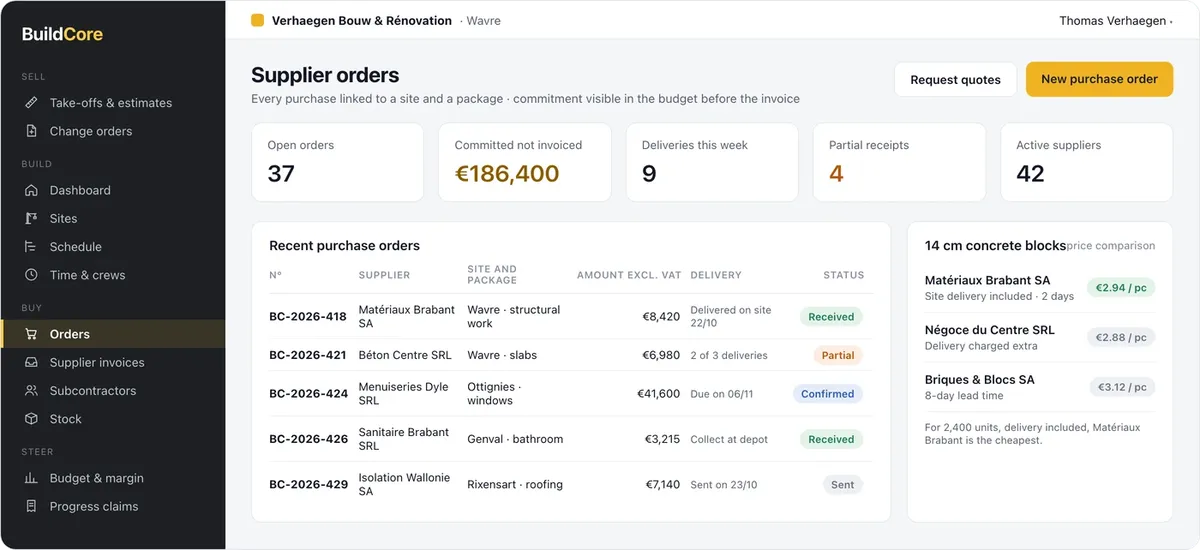Open Budget & margin
Image resolution: width=1200 pixels, height=550 pixels.
(112, 478)
